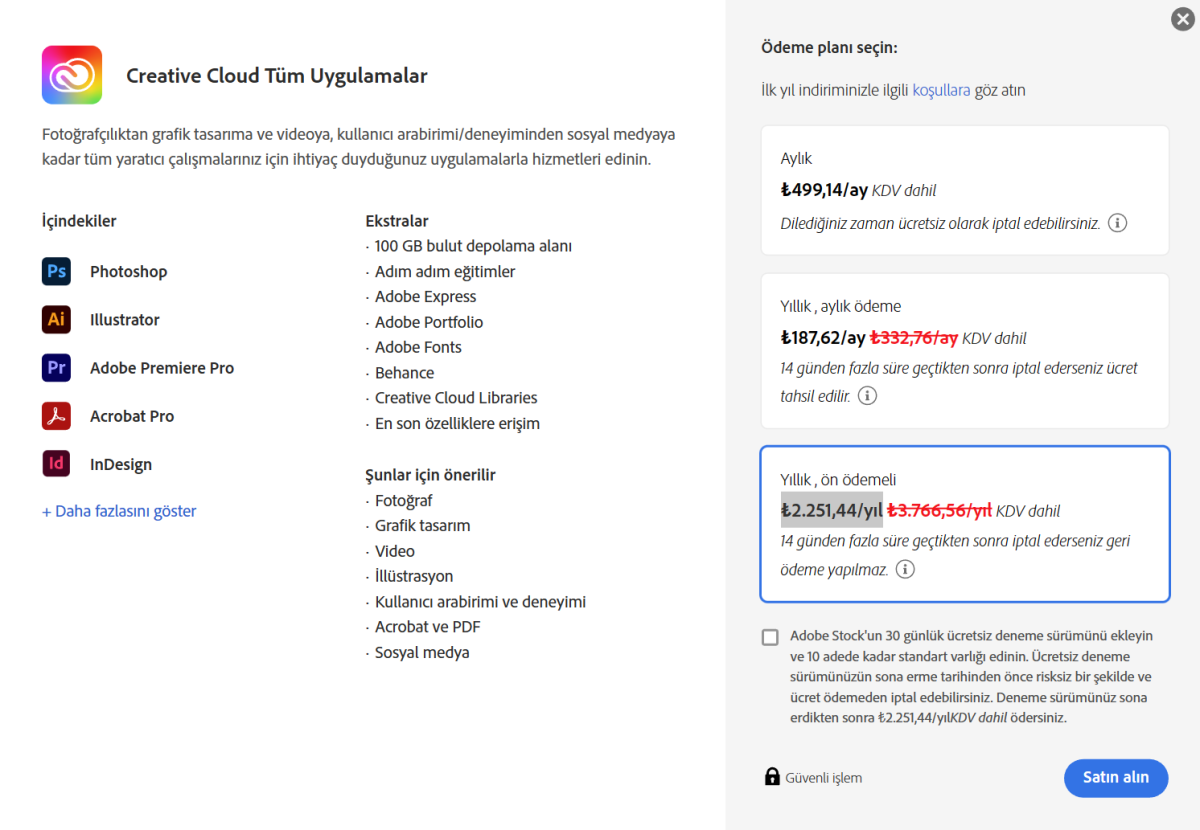Select the Yıllık, ön ödemeli plan
Screen dimensions: 1200x830
click(x=965, y=524)
